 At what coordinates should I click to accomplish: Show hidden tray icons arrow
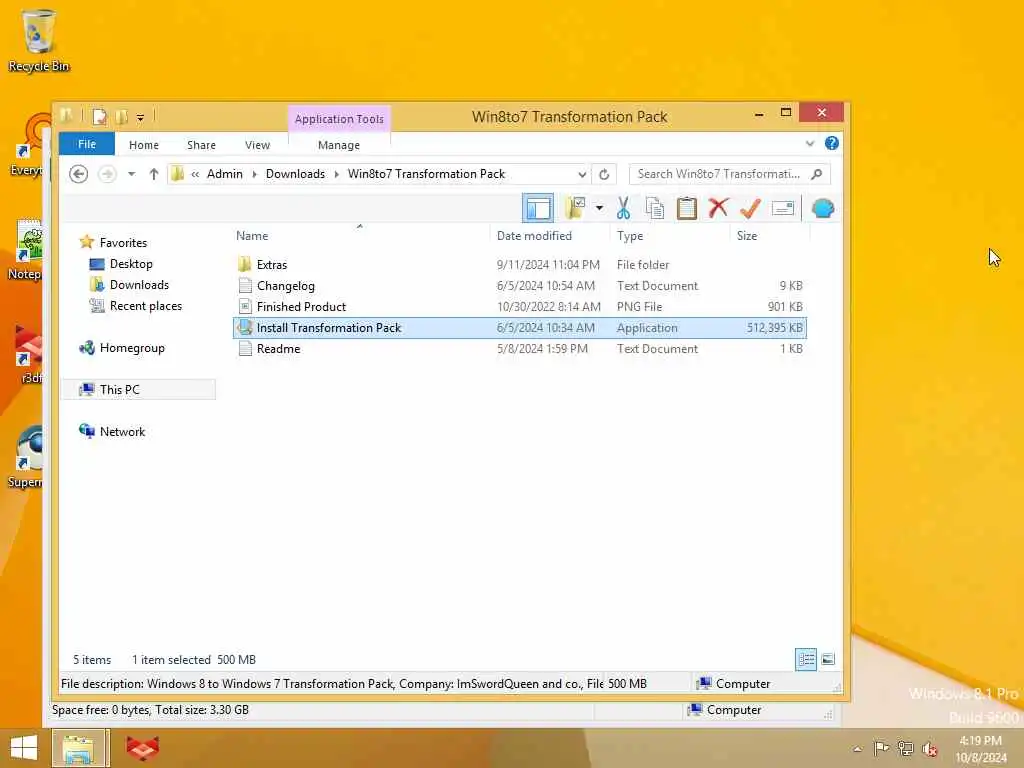(857, 748)
